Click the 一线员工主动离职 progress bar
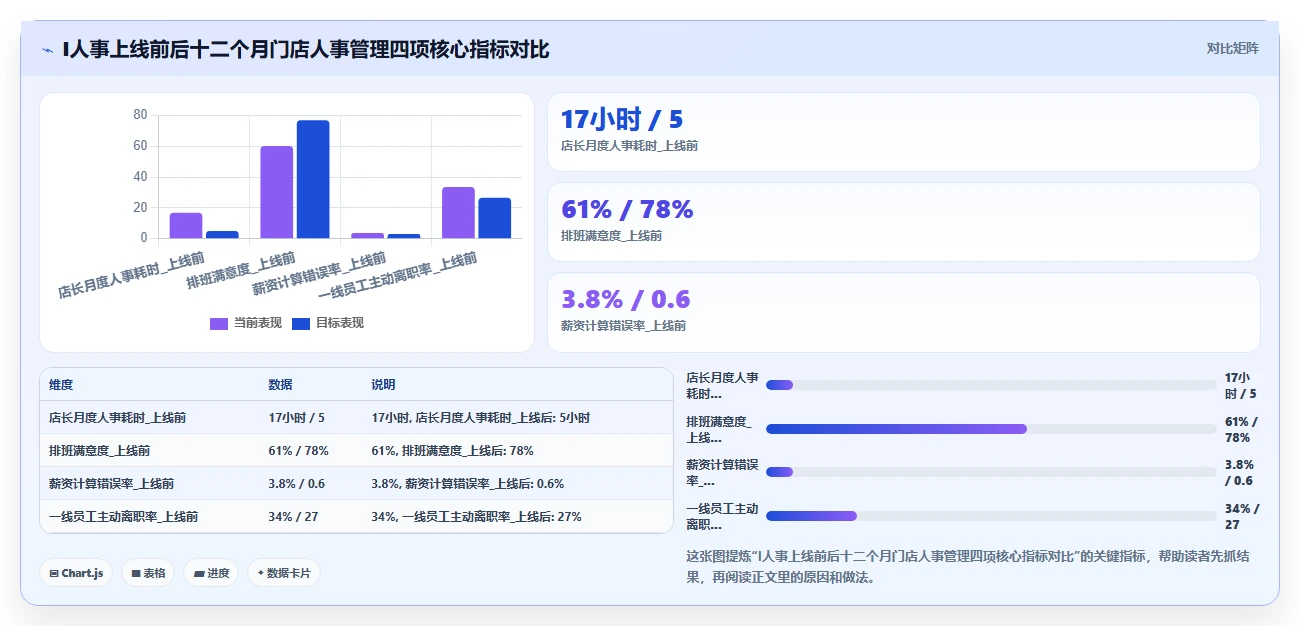Screen dimensions: 1300x626 (x=991, y=516)
